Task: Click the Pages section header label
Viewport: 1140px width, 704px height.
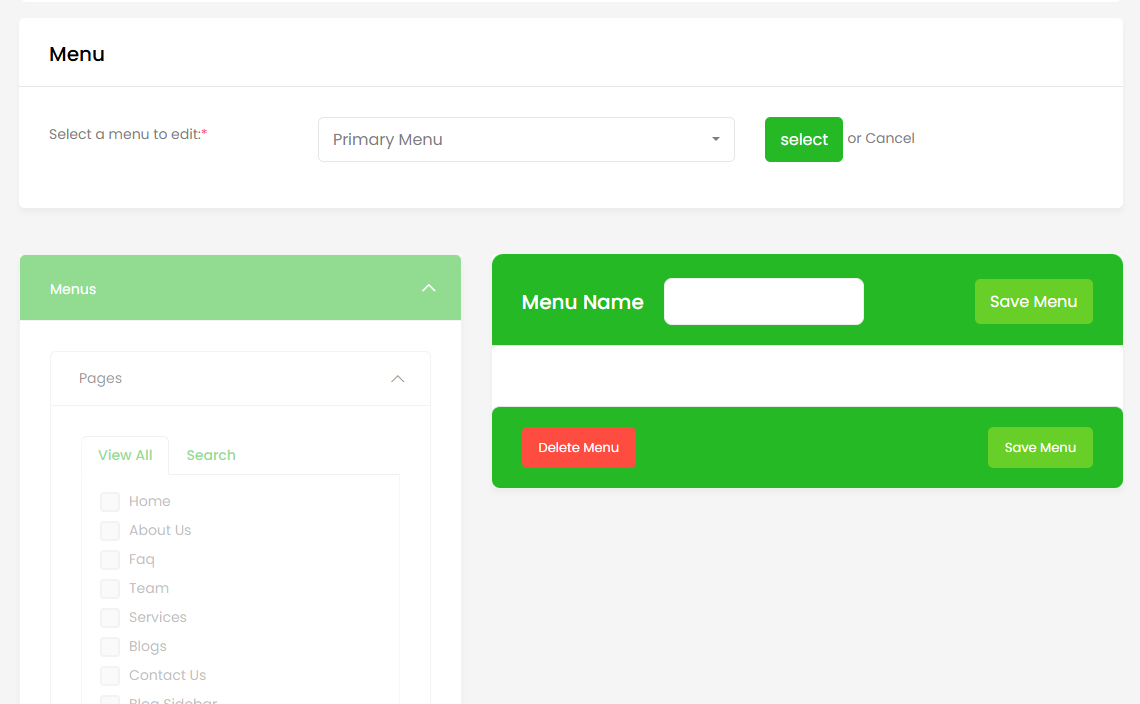Action: coord(100,379)
